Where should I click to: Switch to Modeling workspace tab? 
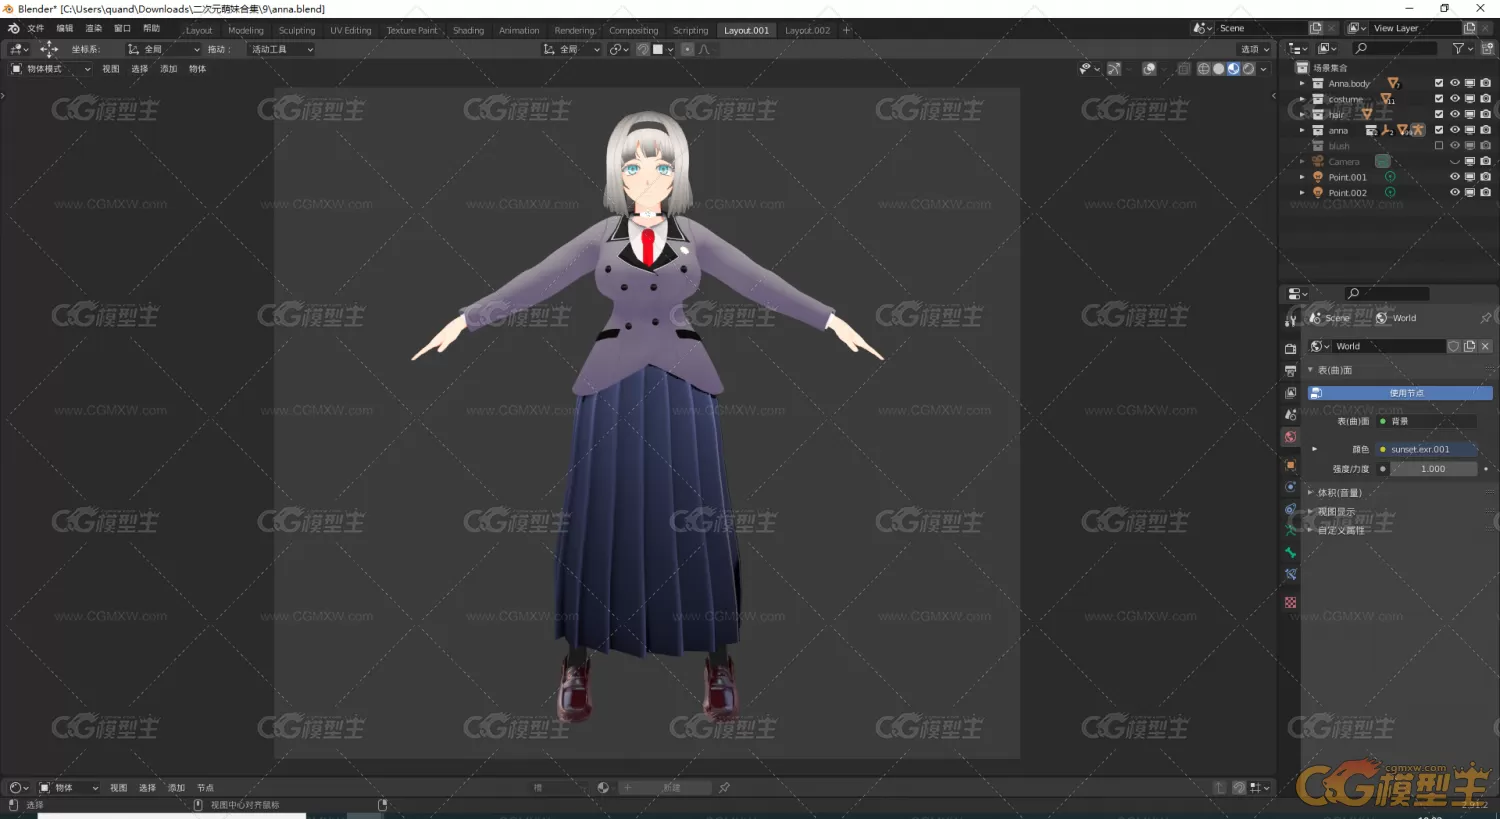click(245, 30)
